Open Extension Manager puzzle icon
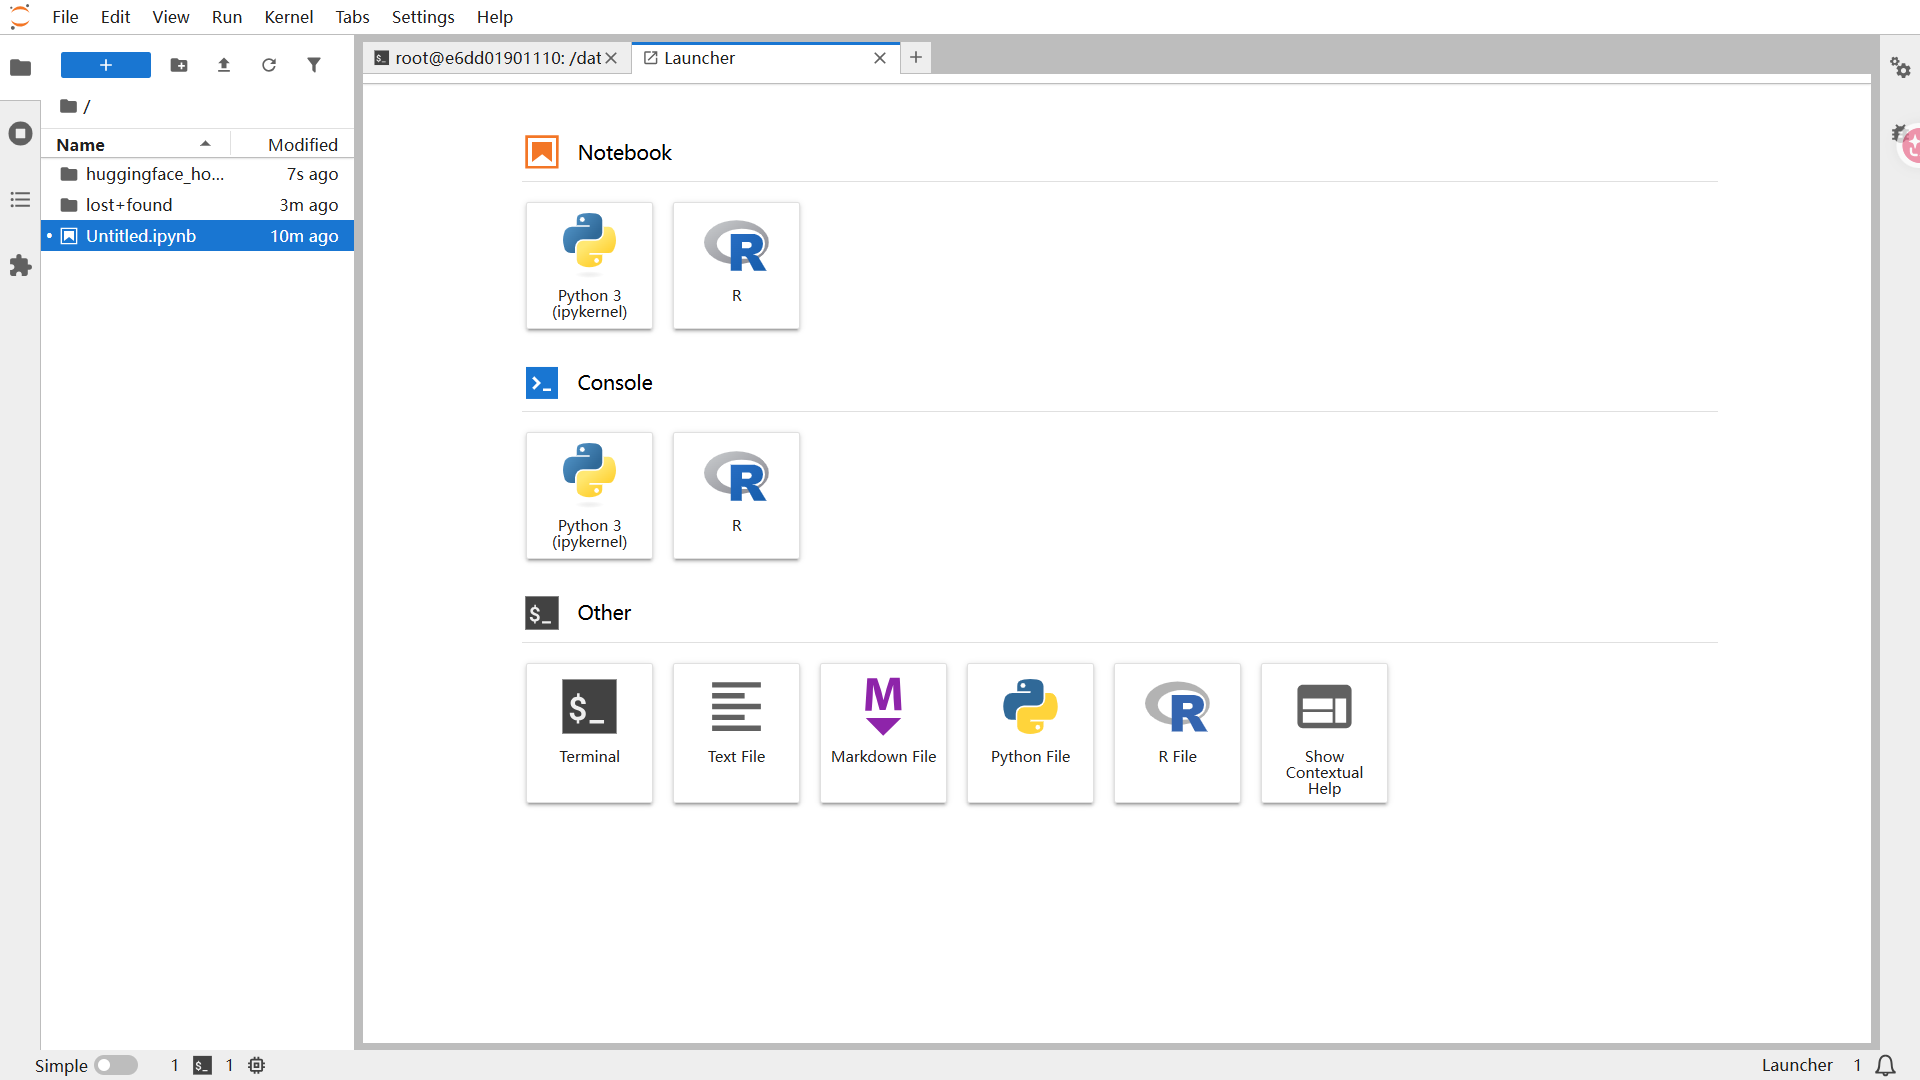Image resolution: width=1920 pixels, height=1080 pixels. (x=20, y=266)
